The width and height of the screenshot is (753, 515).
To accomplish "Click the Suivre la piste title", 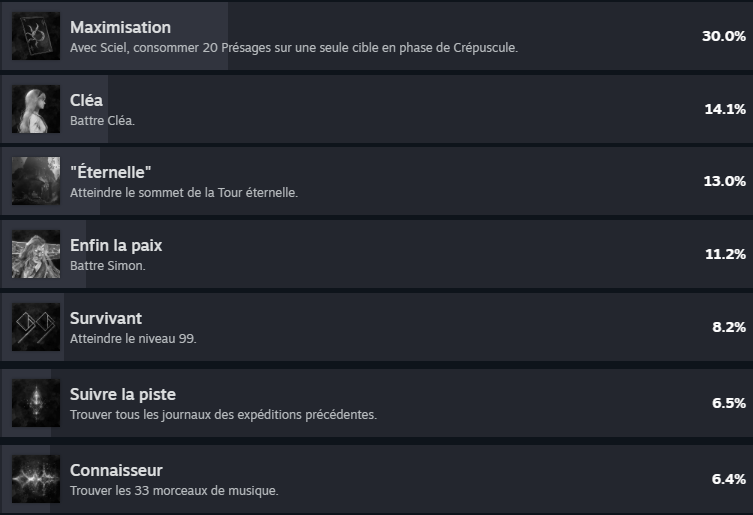I will pos(123,394).
